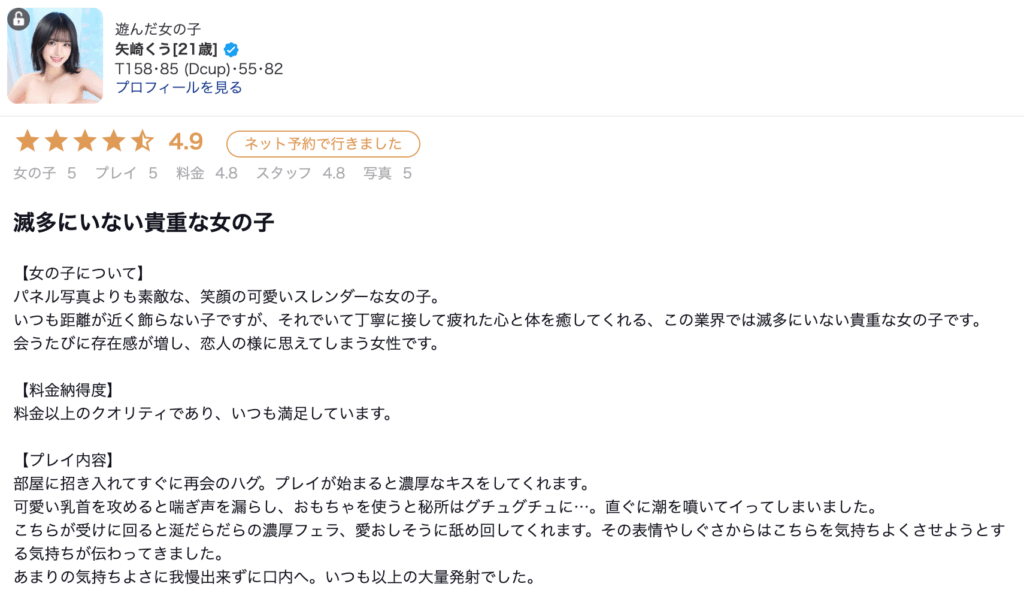The height and width of the screenshot is (593, 1024).
Task: Click the third rating star
Action: 85,142
